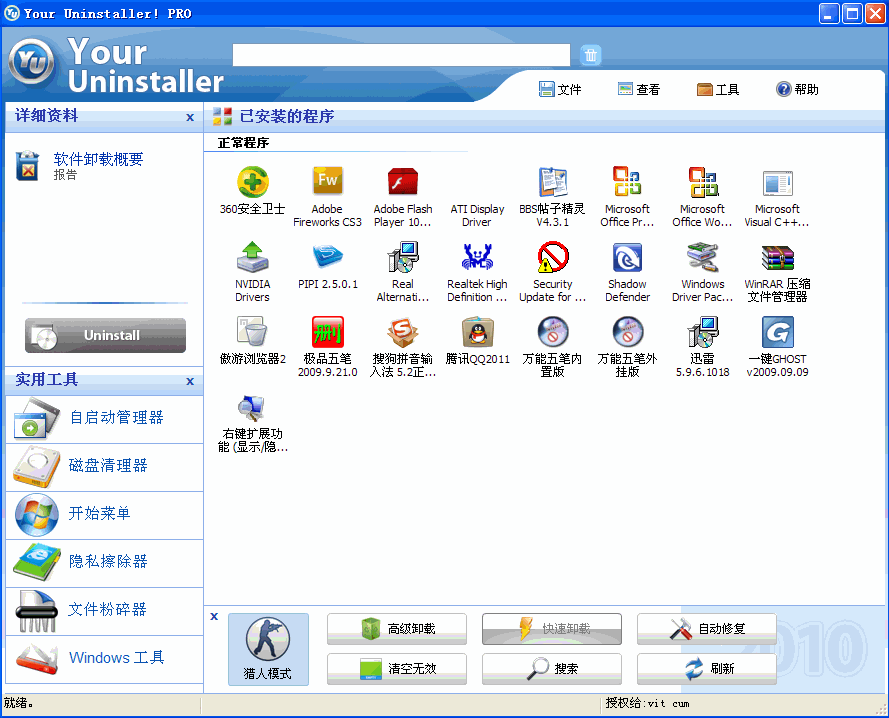889x718 pixels.
Task: Select the Microsoft Office Pr... icon
Action: 627,181
